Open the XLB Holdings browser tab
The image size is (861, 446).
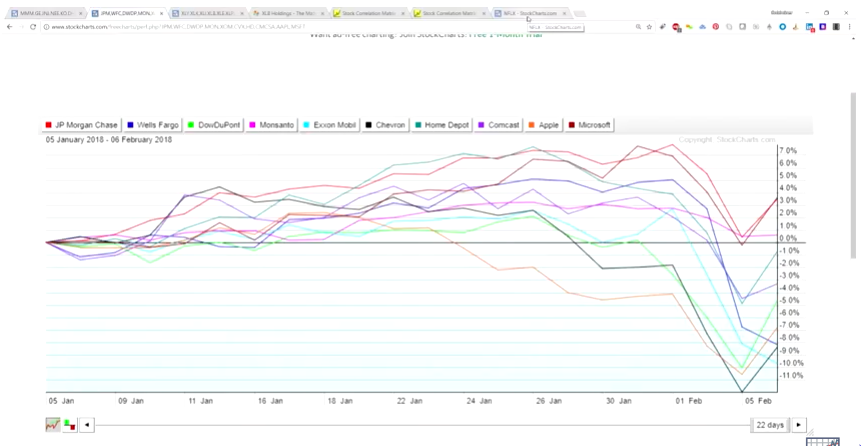[x=286, y=13]
